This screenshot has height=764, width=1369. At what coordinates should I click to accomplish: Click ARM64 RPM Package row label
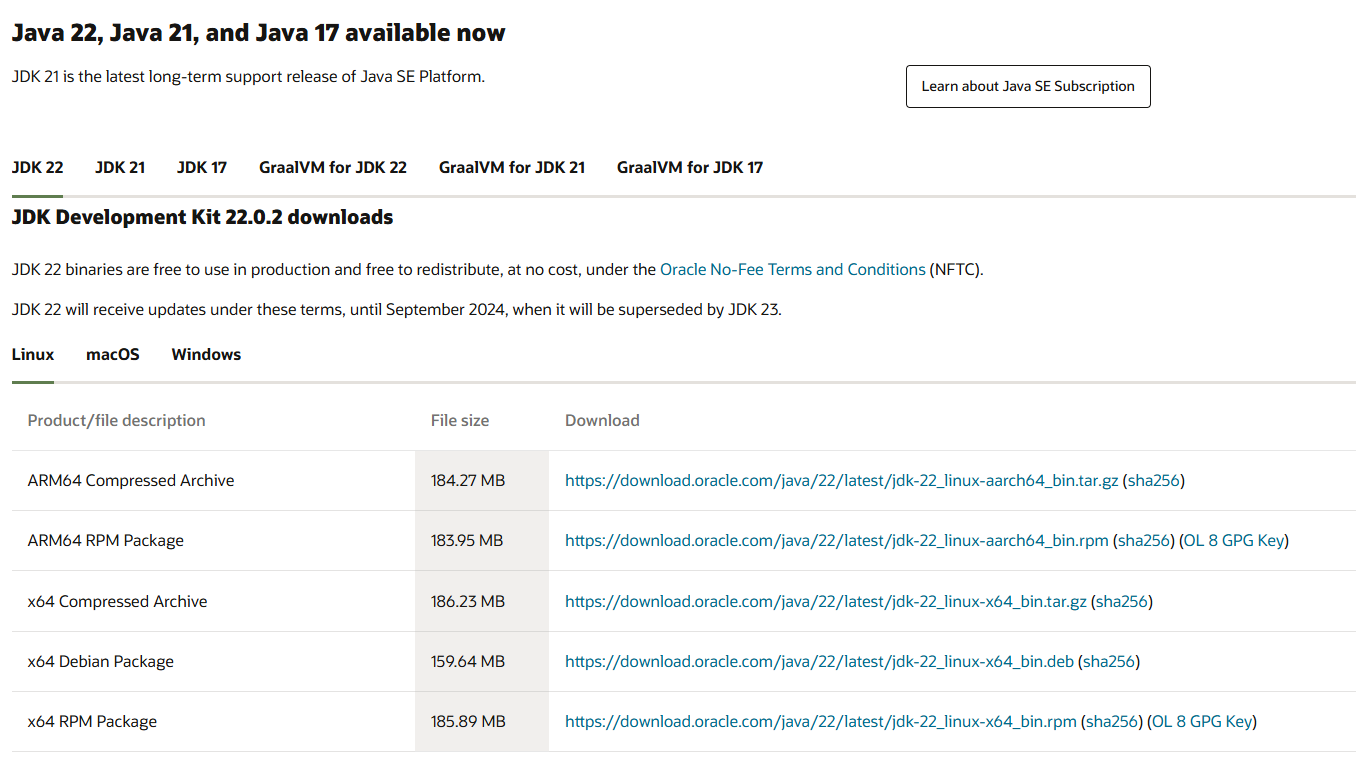coord(106,541)
